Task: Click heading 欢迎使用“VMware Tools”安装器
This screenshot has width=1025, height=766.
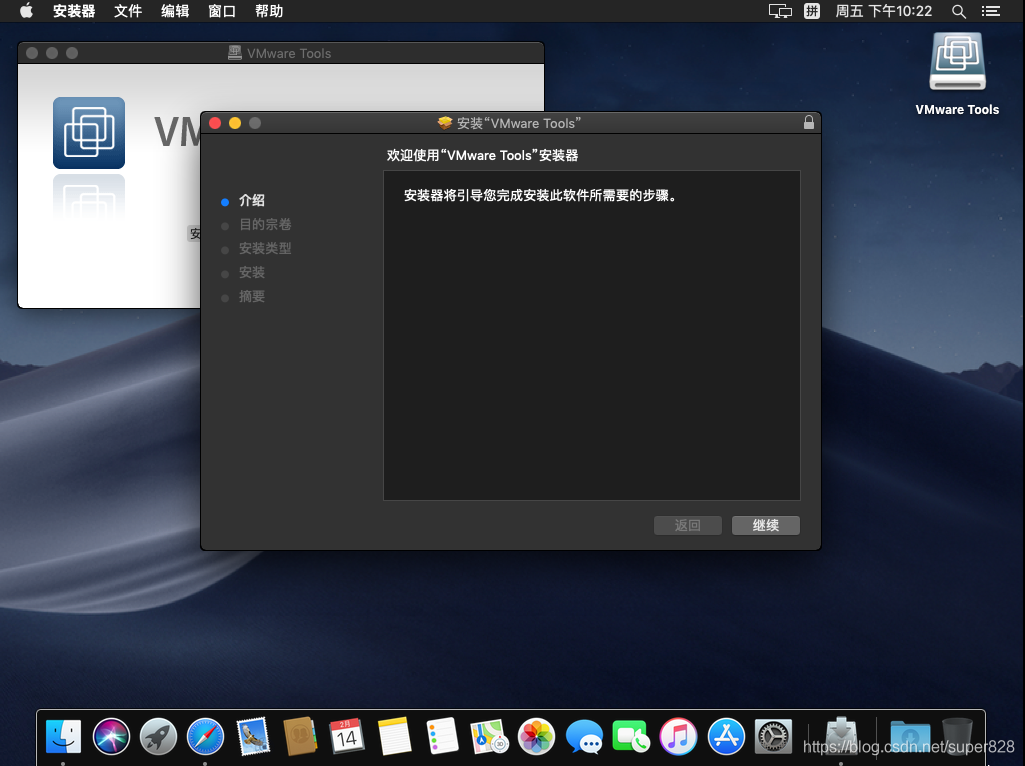Action: pyautogui.click(x=482, y=156)
